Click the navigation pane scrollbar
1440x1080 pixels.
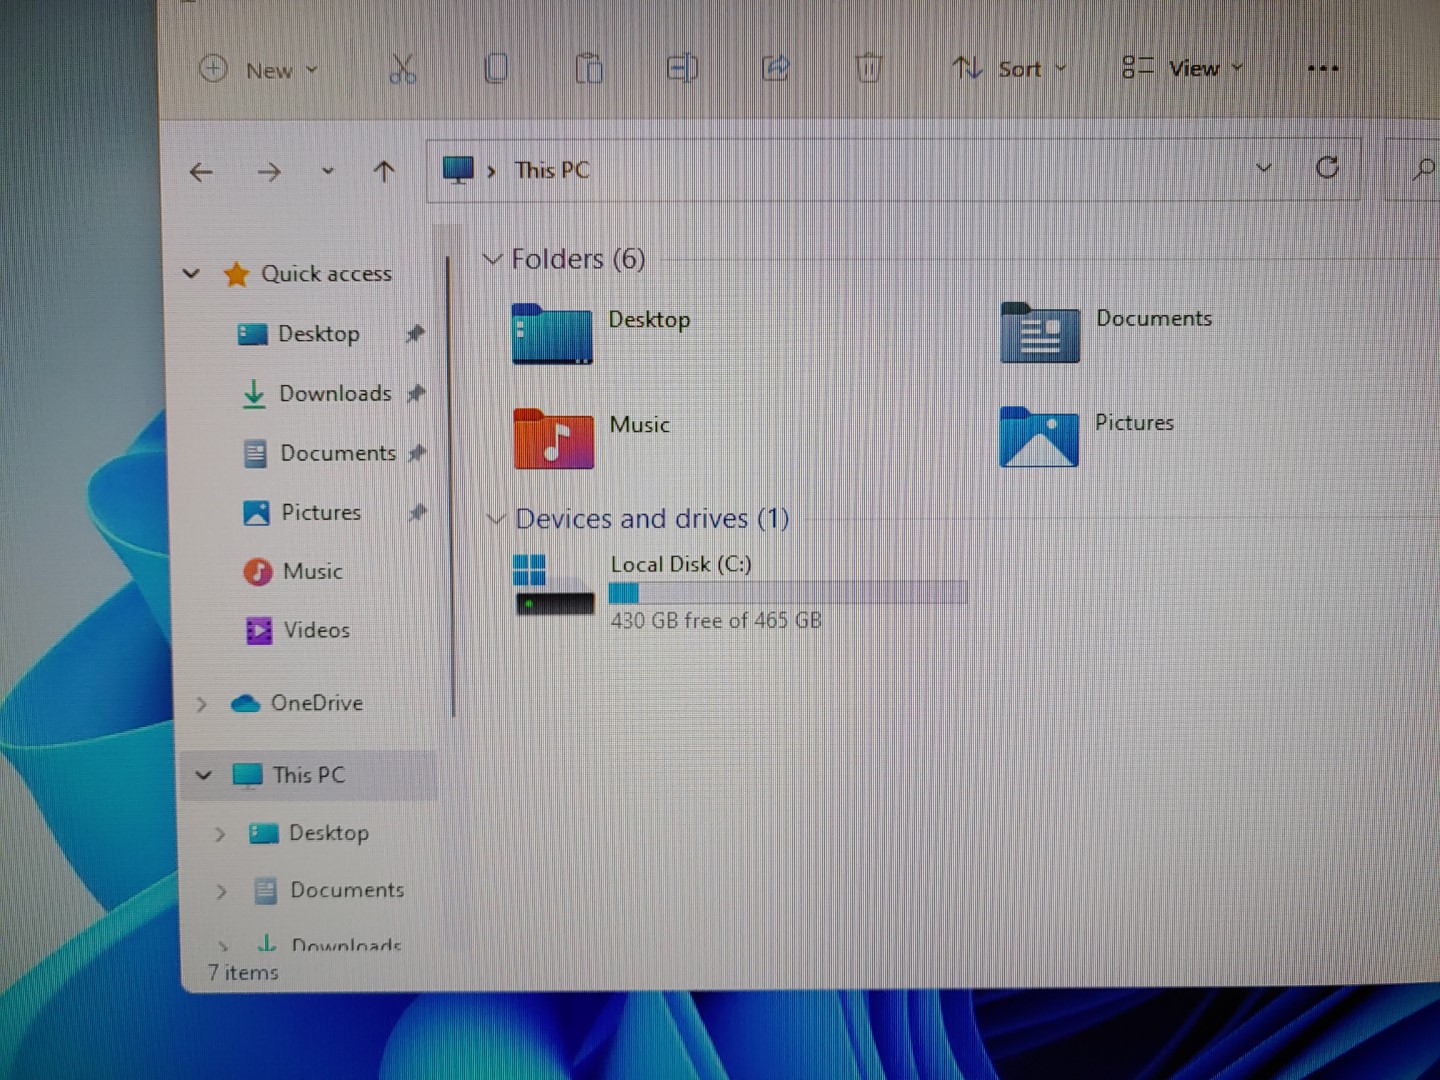451,485
